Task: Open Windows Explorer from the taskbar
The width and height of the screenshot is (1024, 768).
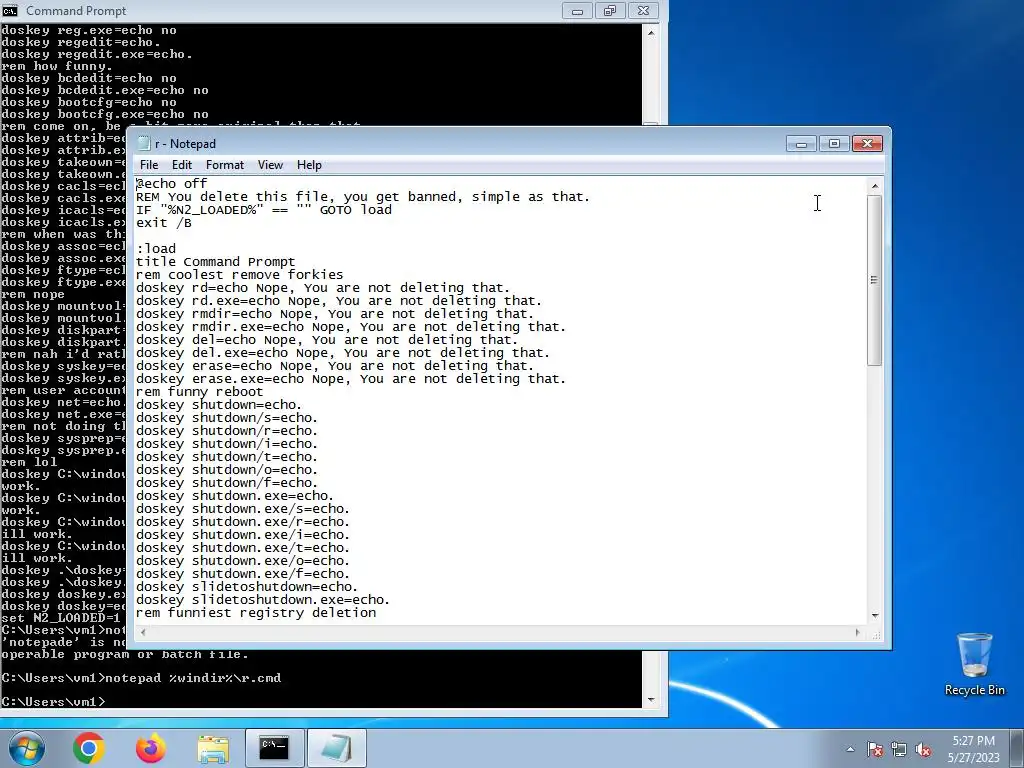Action: pyautogui.click(x=213, y=748)
